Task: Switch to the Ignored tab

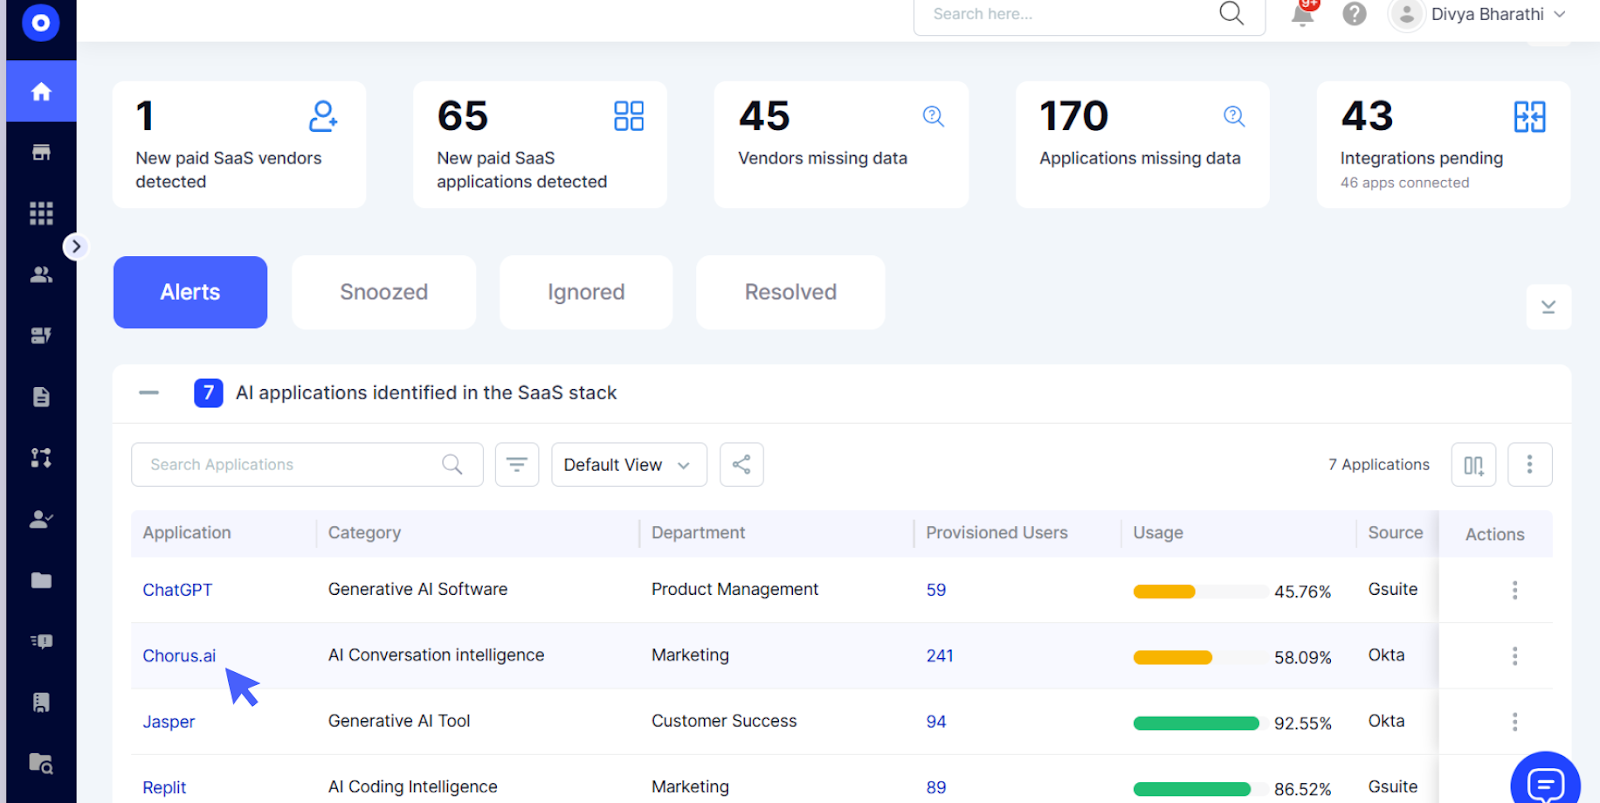Action: (x=586, y=292)
